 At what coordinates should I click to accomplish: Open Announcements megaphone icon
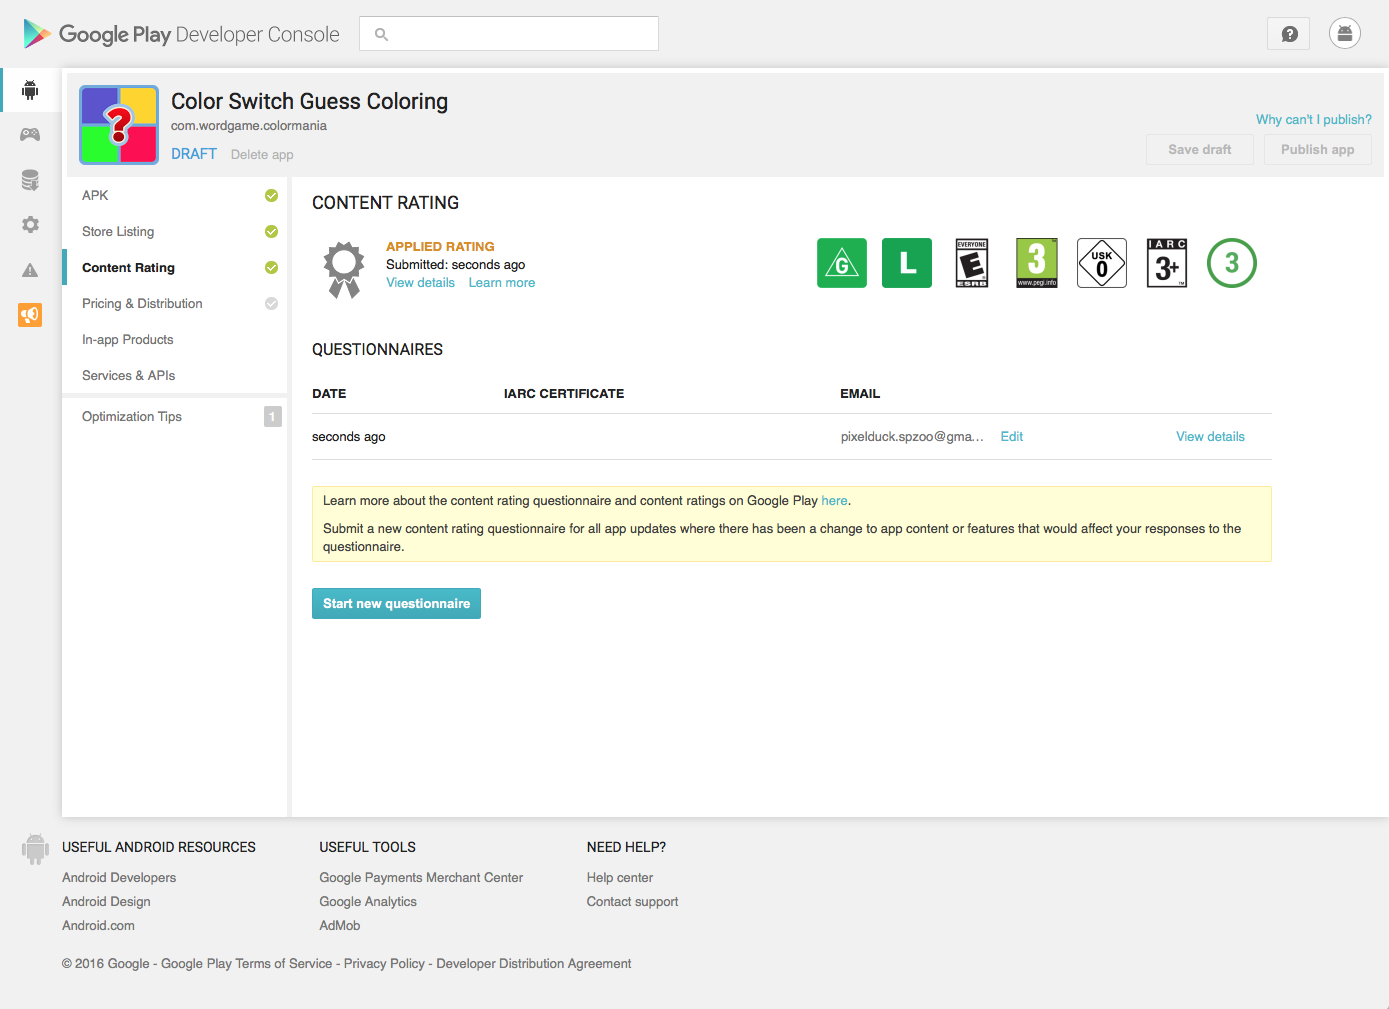coord(30,315)
